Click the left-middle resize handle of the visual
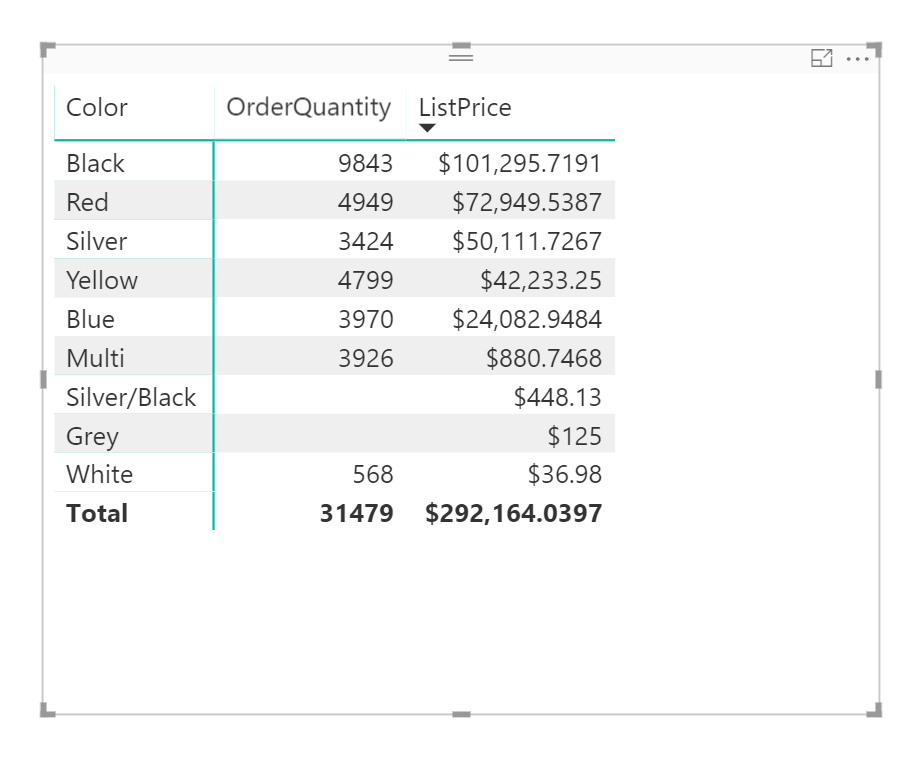Screen dimensions: 915x766 [44, 380]
